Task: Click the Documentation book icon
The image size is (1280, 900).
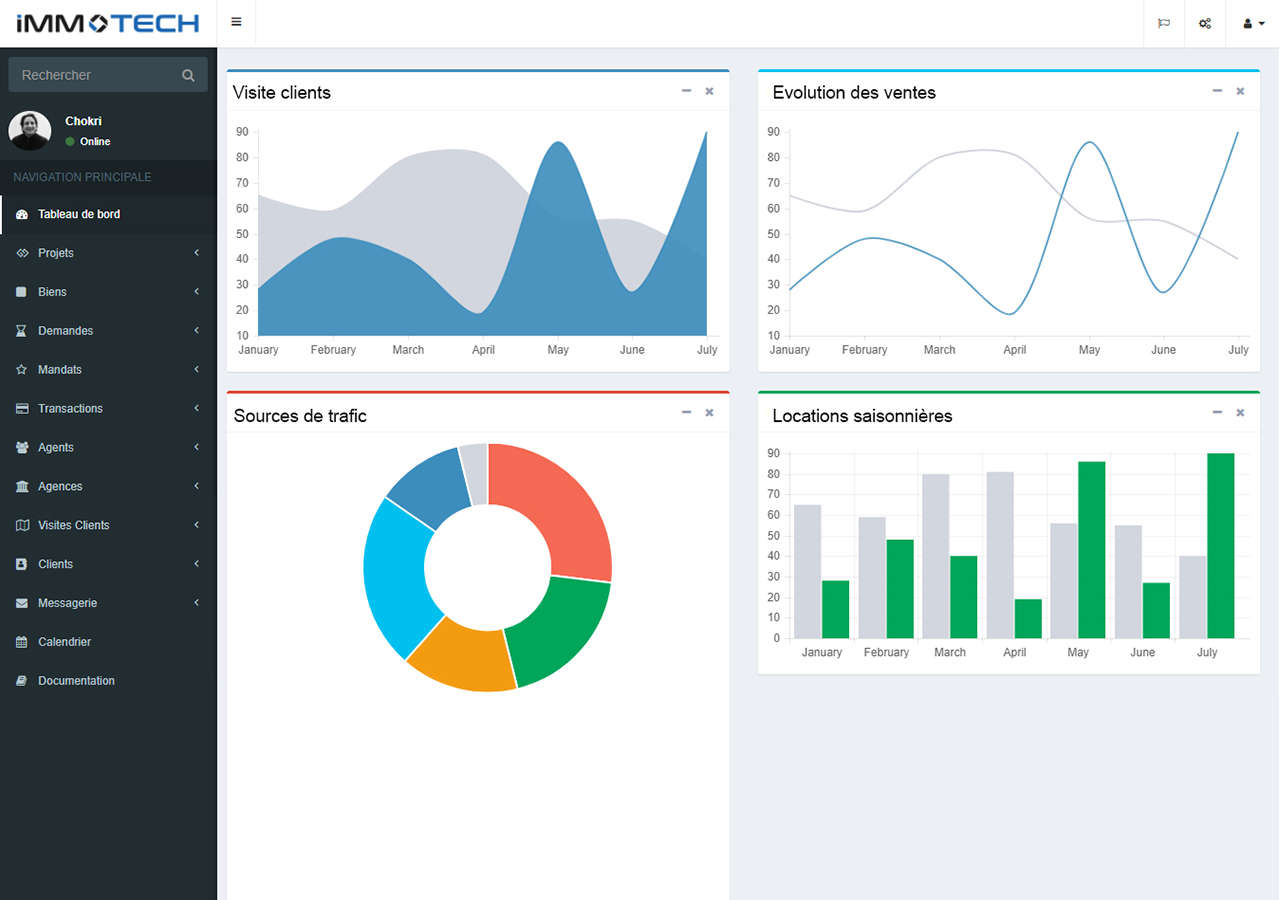Action: 22,681
